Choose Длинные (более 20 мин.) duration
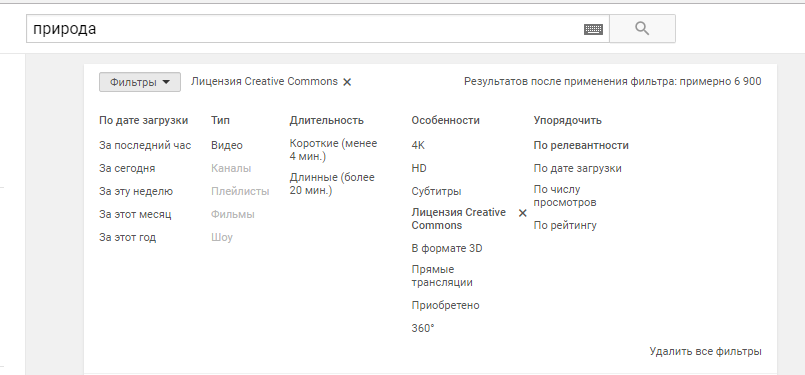This screenshot has height=375, width=805. click(x=332, y=184)
